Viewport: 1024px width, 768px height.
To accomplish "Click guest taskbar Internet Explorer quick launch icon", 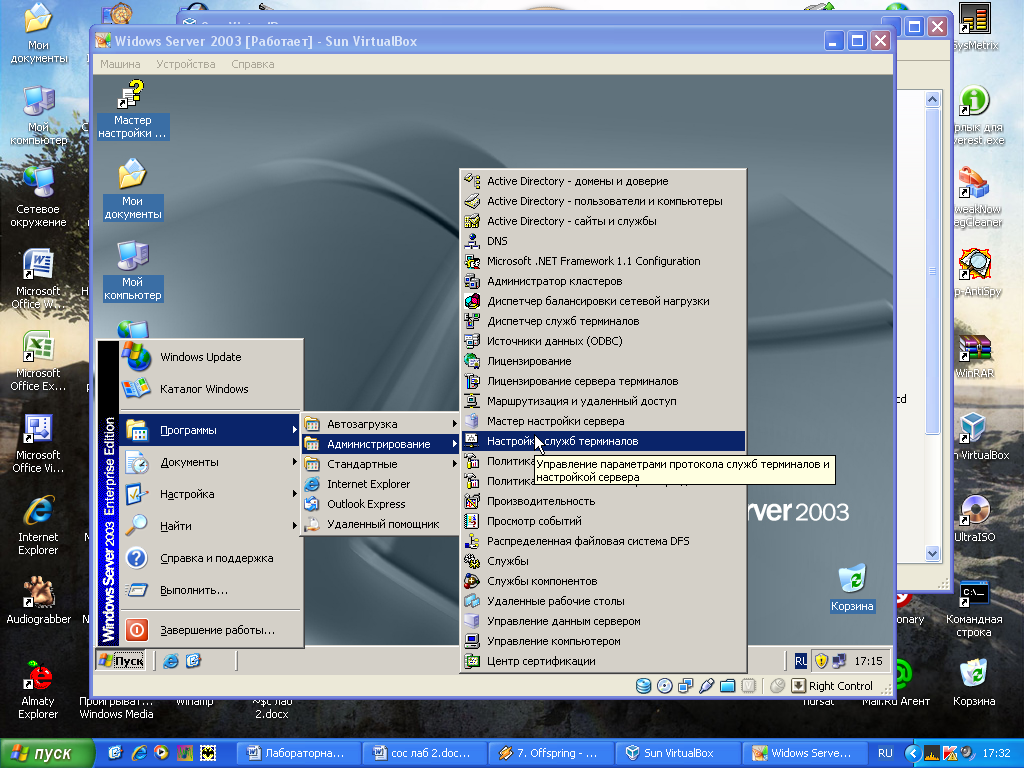I will [x=171, y=661].
